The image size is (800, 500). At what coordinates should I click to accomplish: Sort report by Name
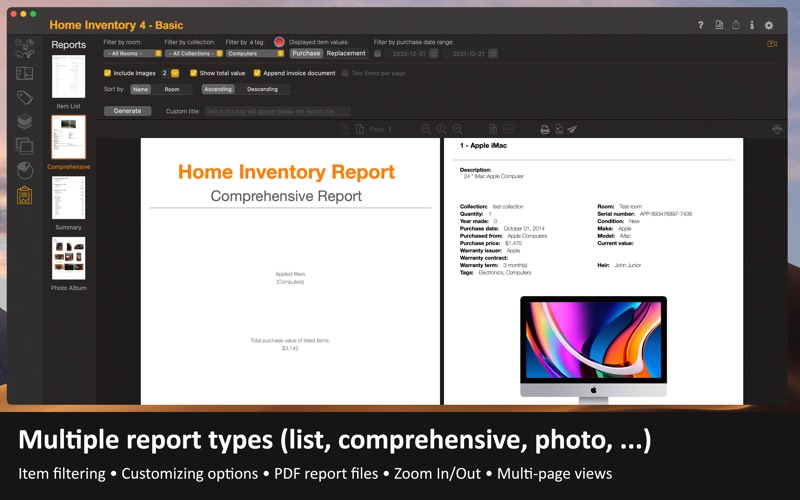coord(140,89)
